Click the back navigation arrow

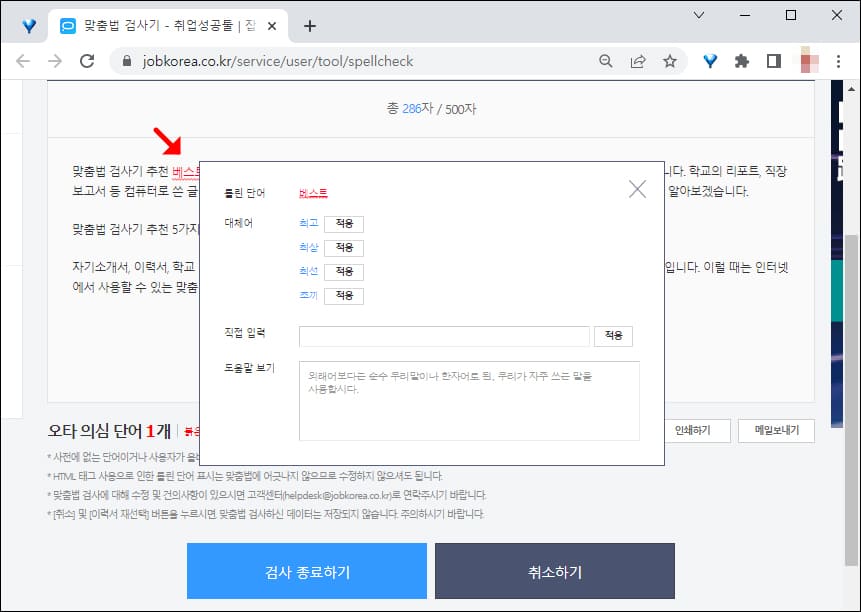[x=23, y=61]
